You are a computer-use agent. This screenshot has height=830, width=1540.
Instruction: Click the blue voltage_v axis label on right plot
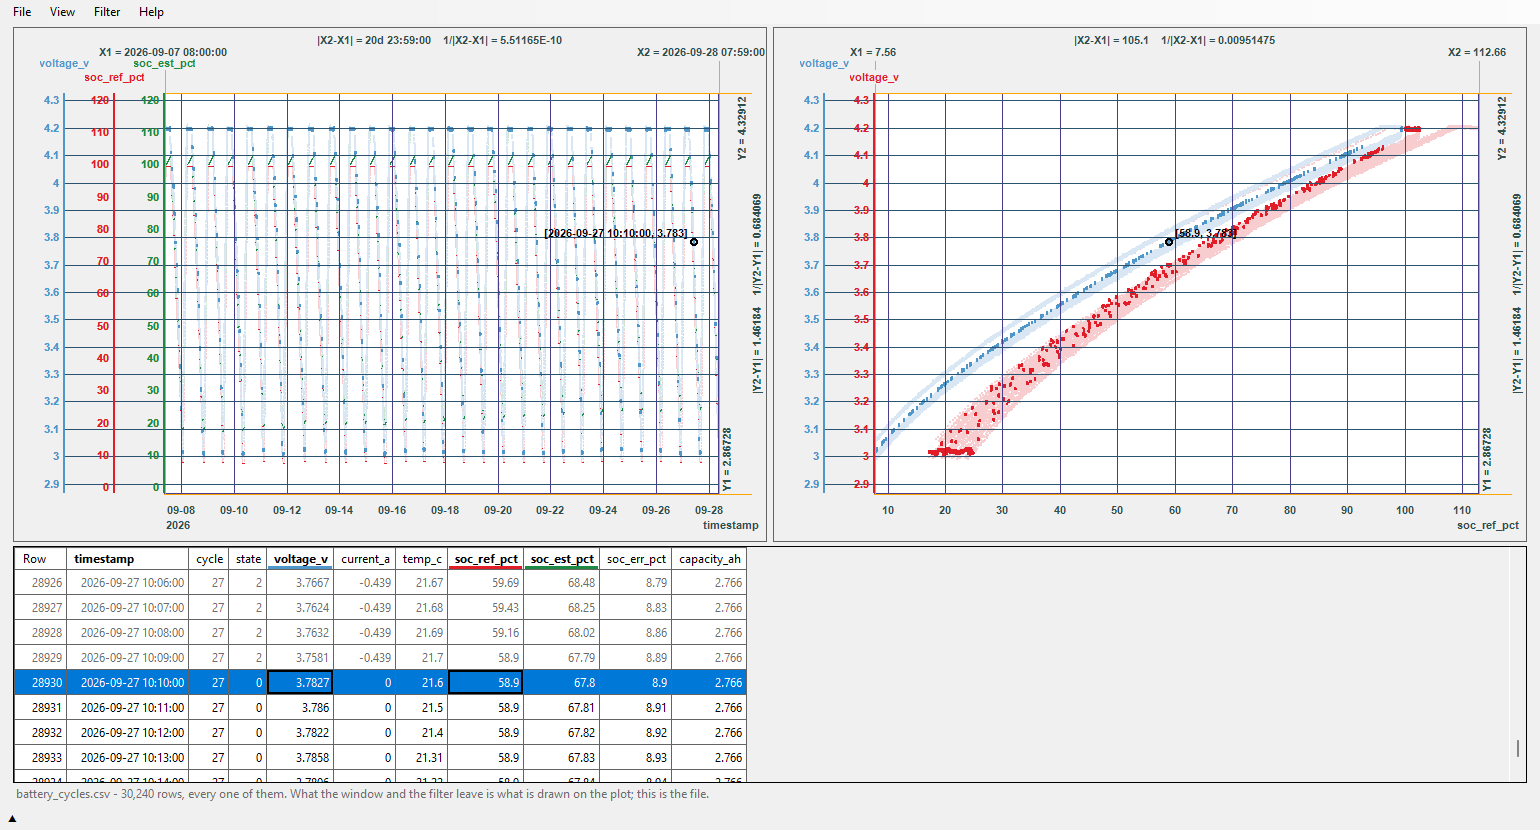[x=824, y=63]
